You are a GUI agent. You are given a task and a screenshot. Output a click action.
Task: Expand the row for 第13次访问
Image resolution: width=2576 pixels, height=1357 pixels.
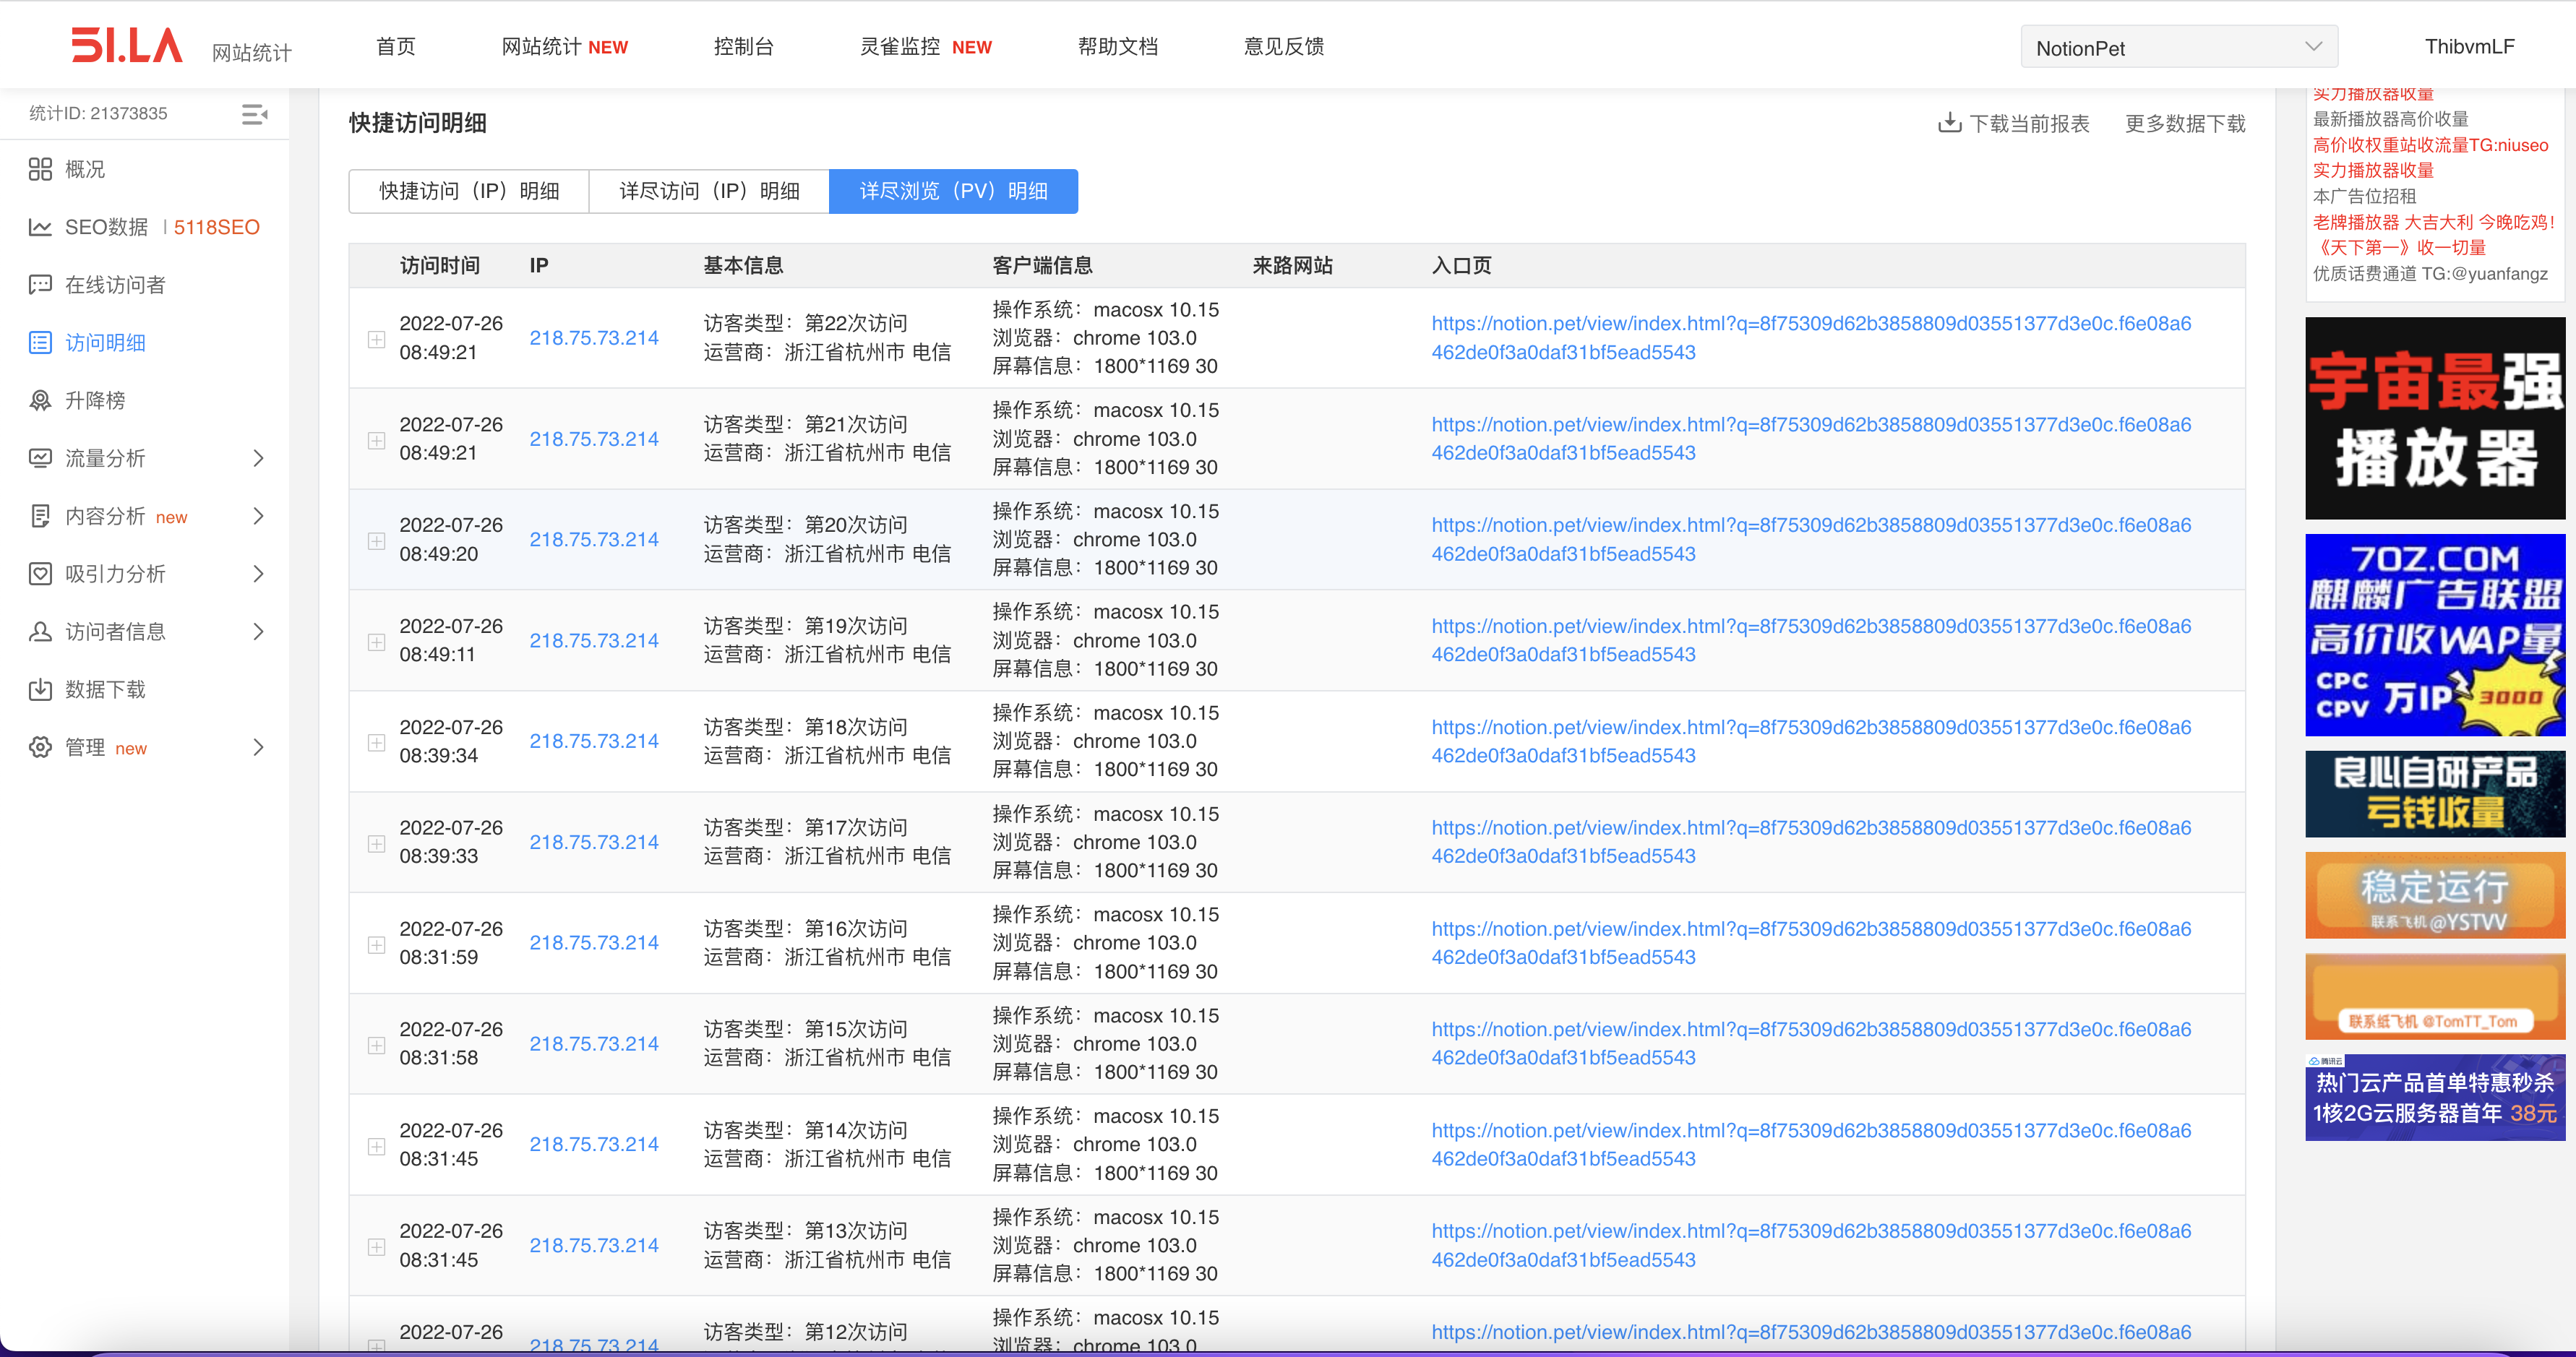pyautogui.click(x=376, y=1247)
